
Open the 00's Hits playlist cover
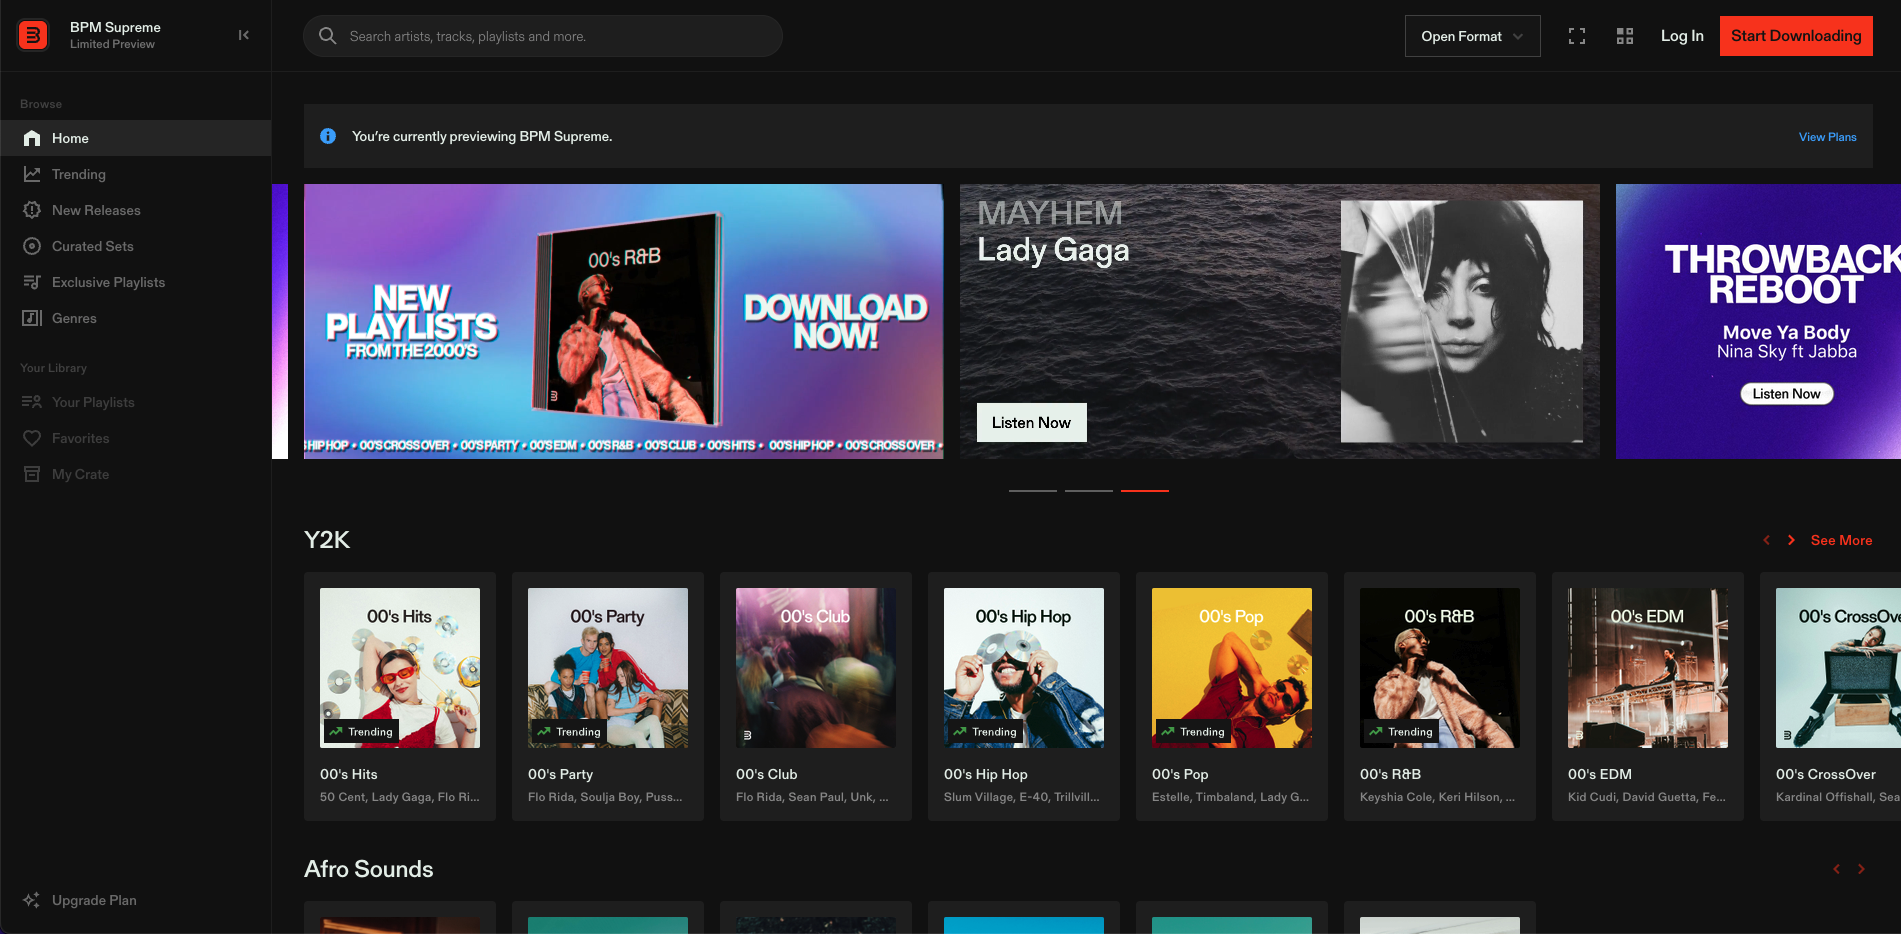[x=400, y=668]
